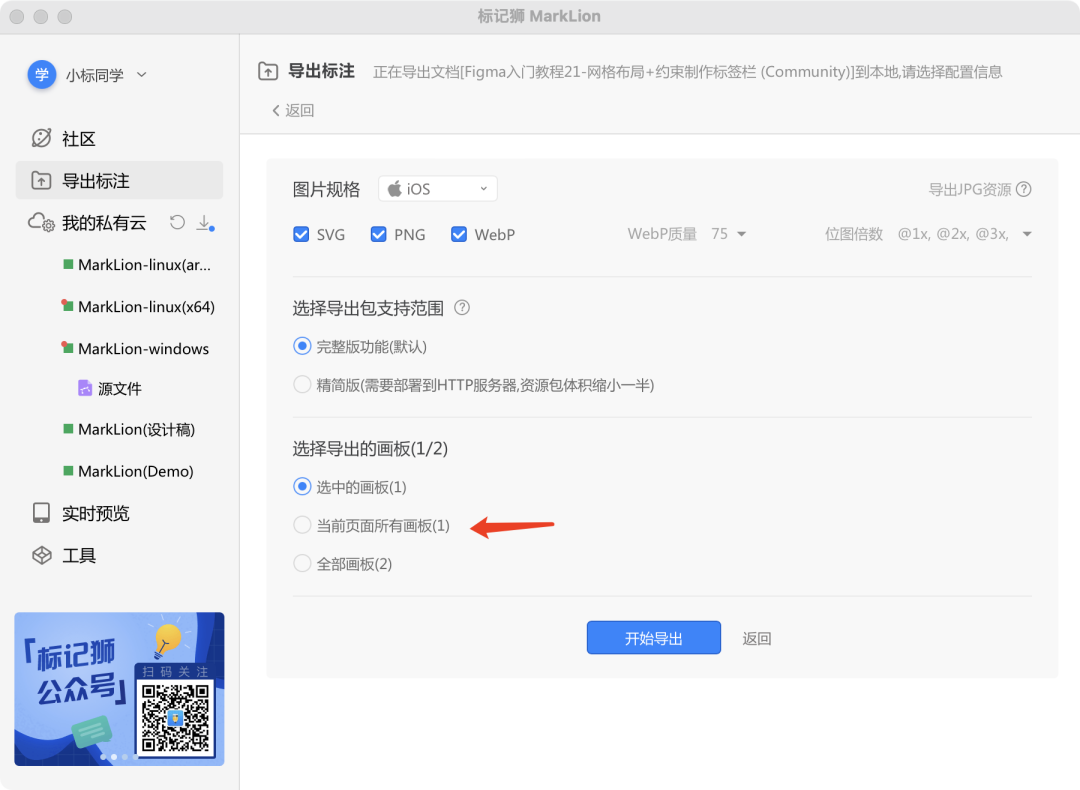This screenshot has height=790, width=1080.
Task: Disable the WebP export checkbox
Action: click(x=458, y=234)
